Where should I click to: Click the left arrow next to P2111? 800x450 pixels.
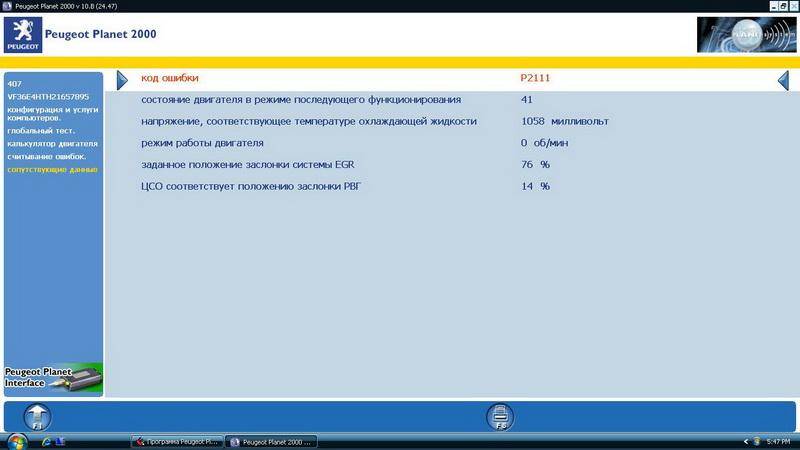coord(783,80)
